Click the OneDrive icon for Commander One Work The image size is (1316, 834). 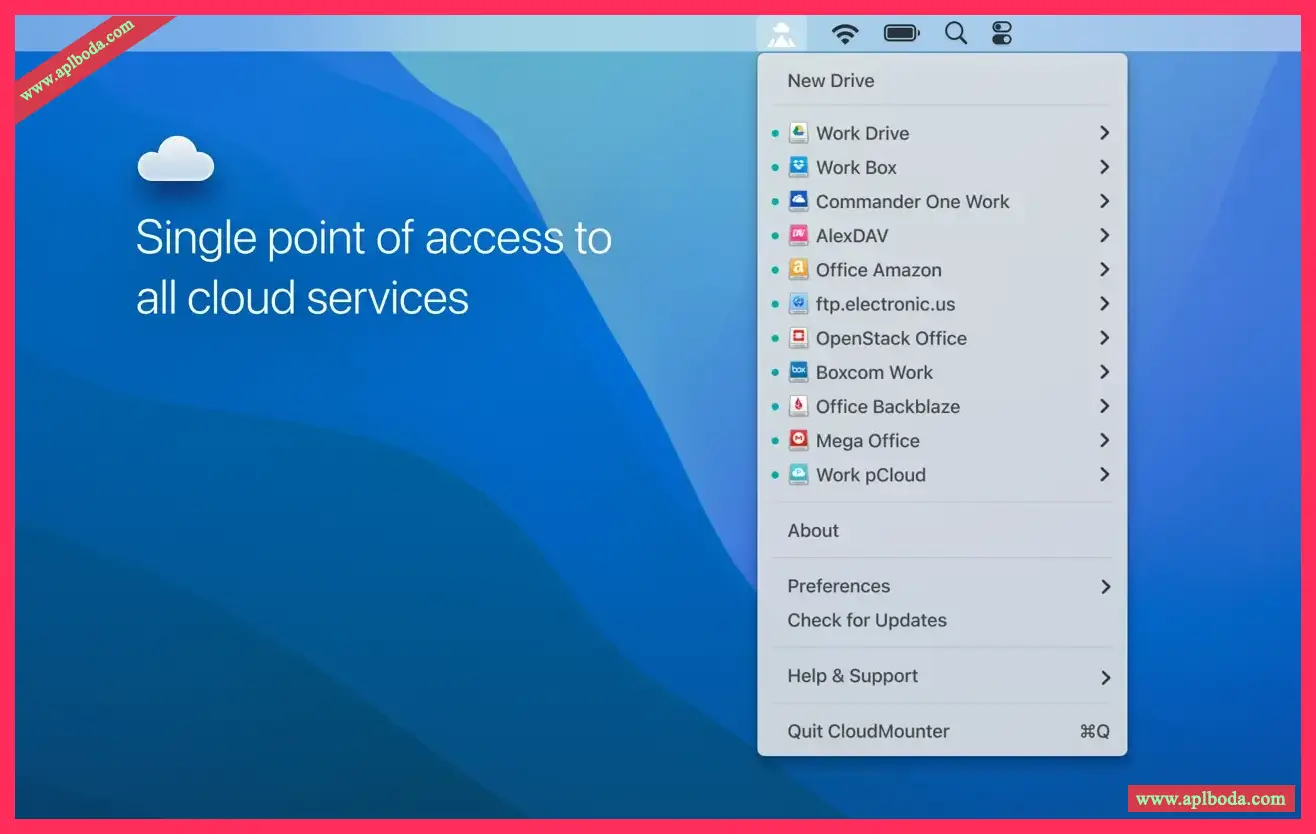798,201
